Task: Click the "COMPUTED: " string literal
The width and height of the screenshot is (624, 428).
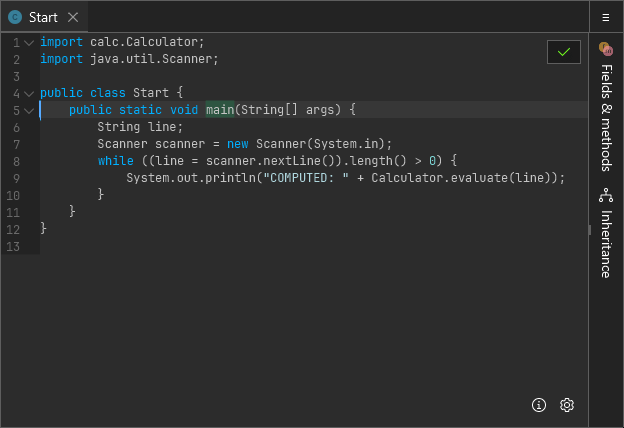Action: click(x=306, y=178)
